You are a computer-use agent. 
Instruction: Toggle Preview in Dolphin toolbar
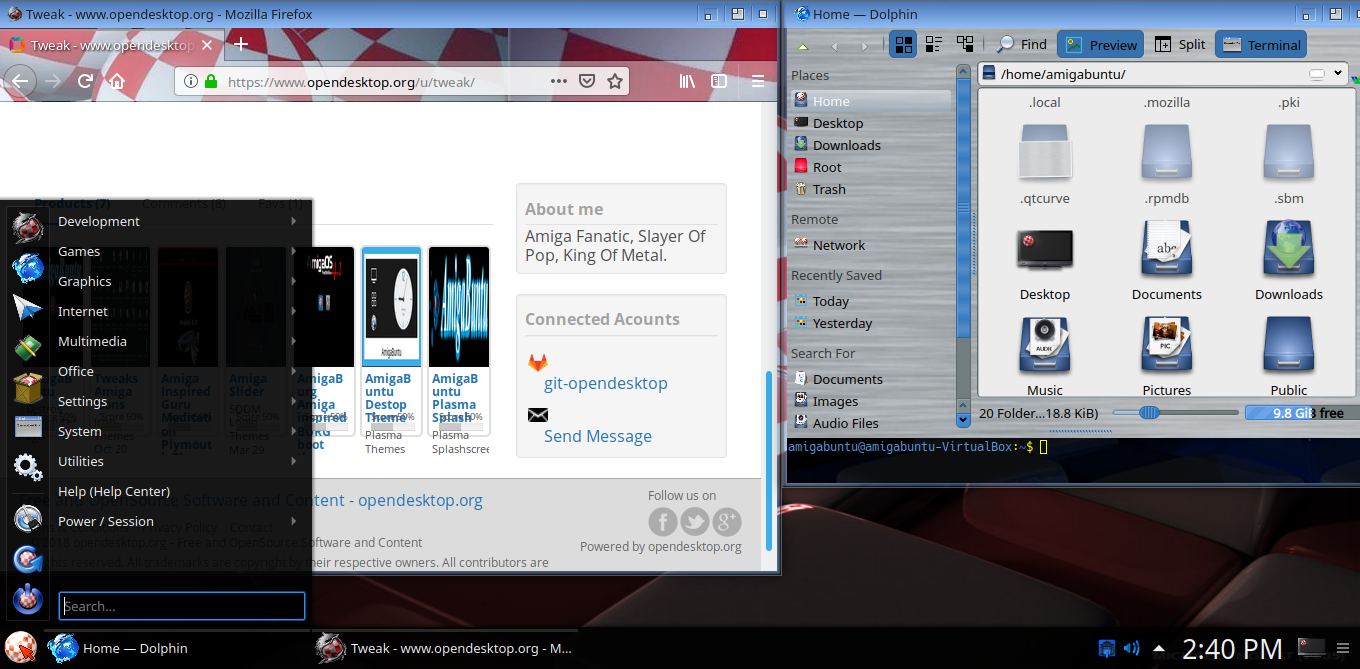1101,44
